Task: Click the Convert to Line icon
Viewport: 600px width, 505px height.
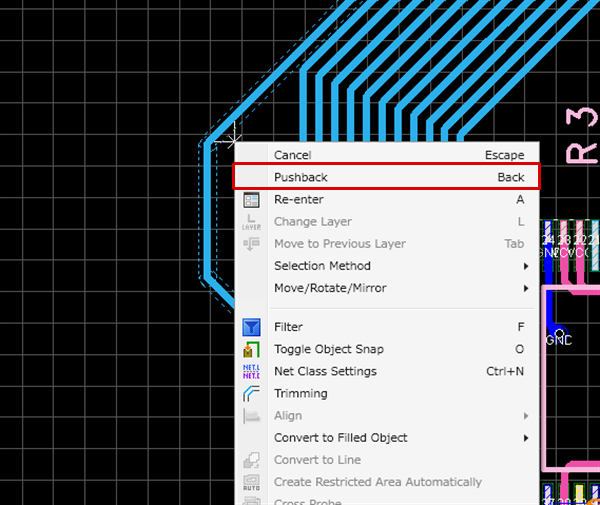Action: pos(252,460)
